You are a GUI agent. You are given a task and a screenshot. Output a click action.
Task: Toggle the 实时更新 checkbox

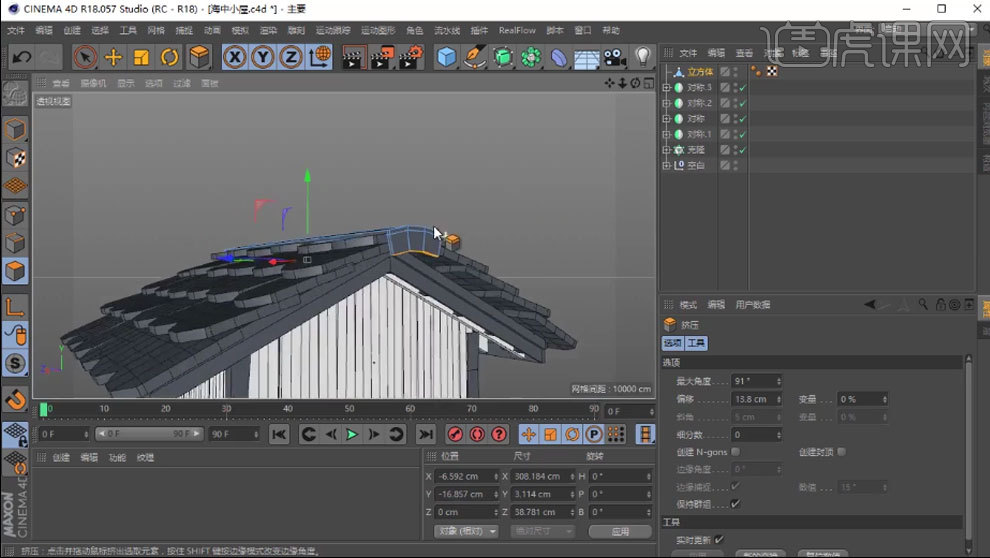click(719, 540)
